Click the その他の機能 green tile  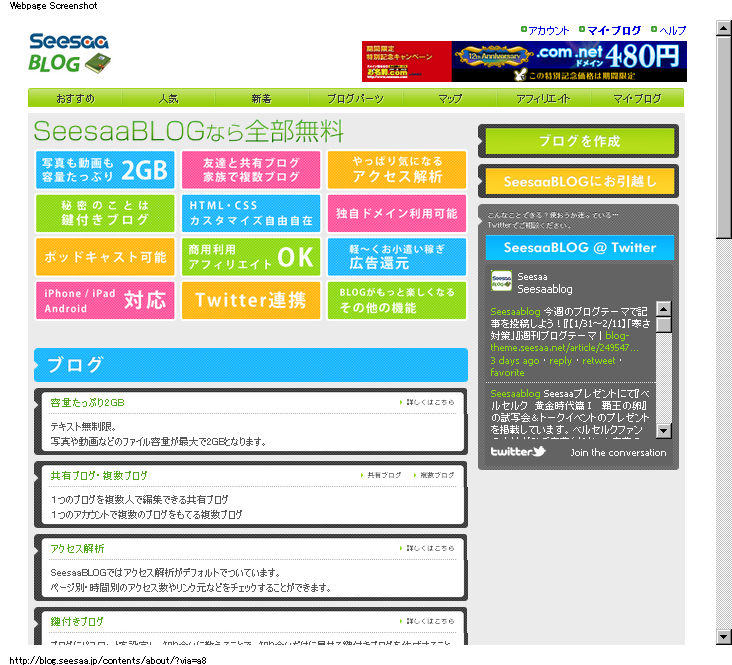click(397, 300)
